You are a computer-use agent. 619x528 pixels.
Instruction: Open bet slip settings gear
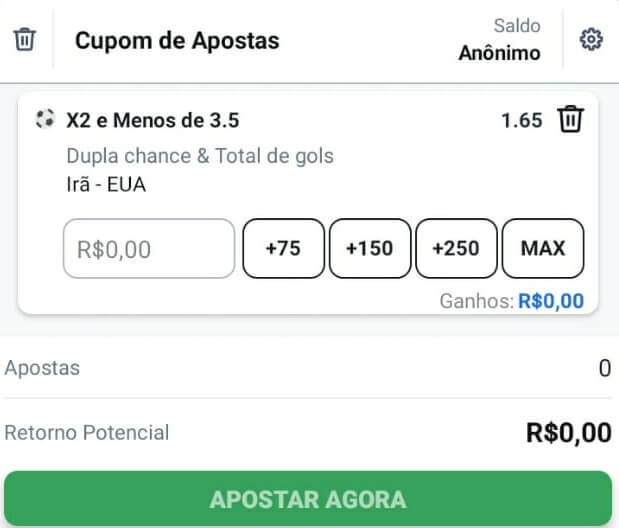(591, 39)
